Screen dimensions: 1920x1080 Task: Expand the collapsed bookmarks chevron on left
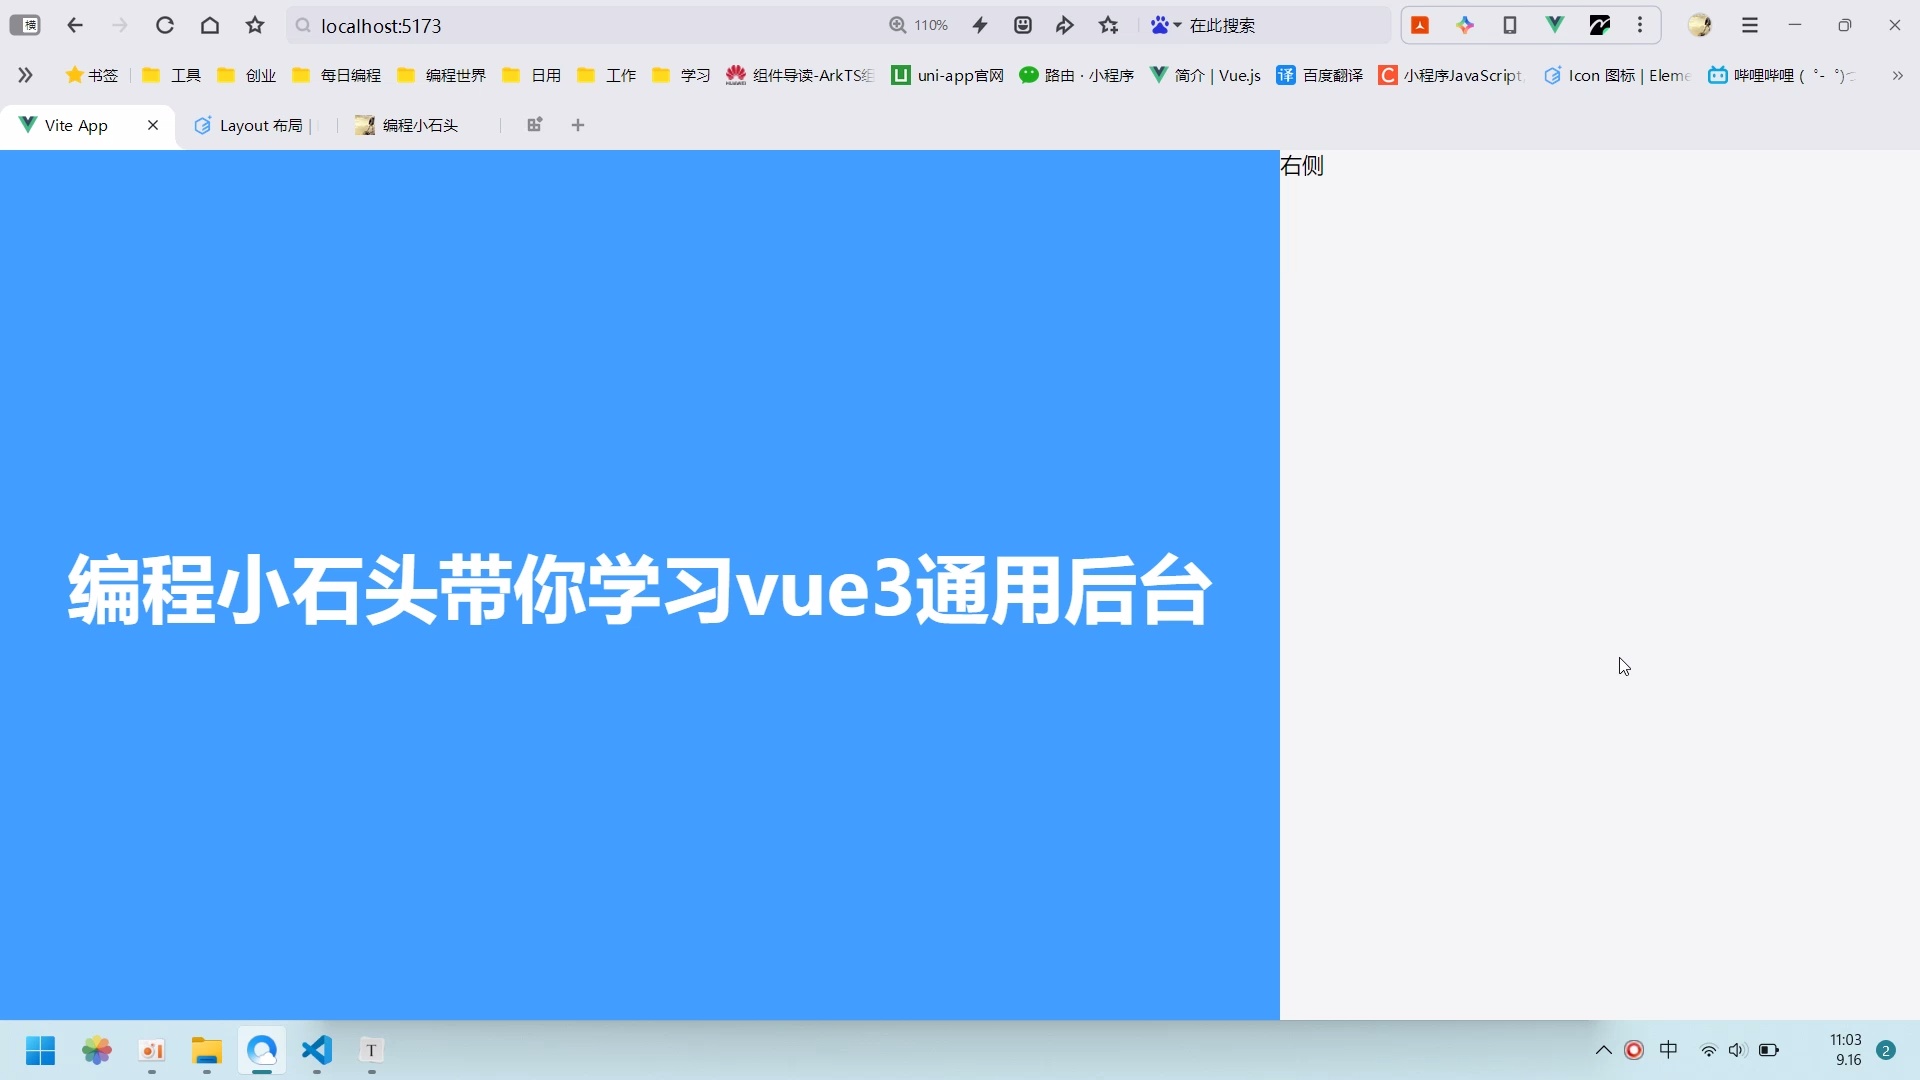click(26, 75)
